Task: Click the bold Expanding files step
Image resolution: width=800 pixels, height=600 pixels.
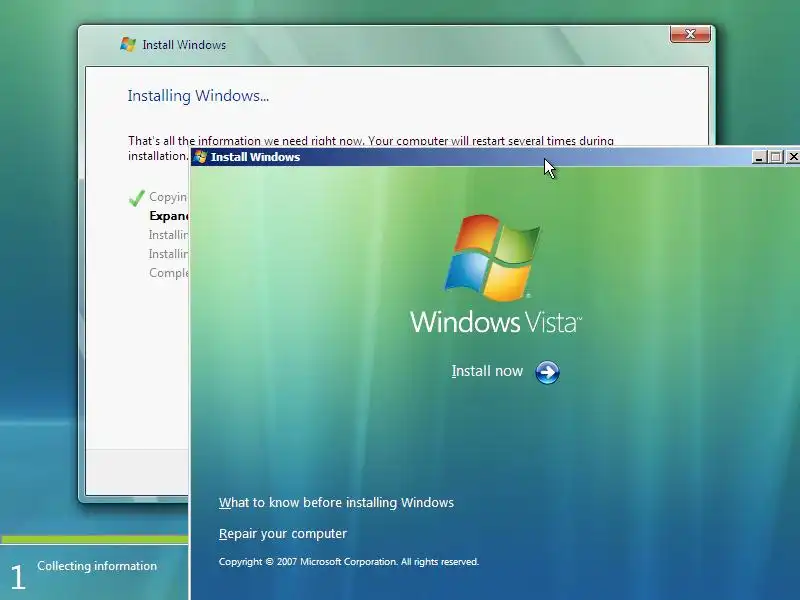Action: pos(169,216)
